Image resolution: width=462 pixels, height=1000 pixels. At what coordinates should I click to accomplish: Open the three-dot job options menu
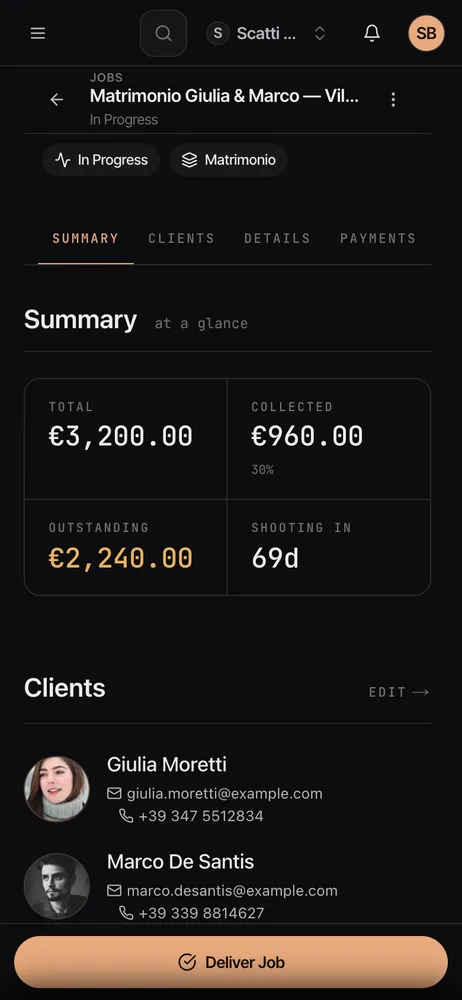pyautogui.click(x=393, y=99)
